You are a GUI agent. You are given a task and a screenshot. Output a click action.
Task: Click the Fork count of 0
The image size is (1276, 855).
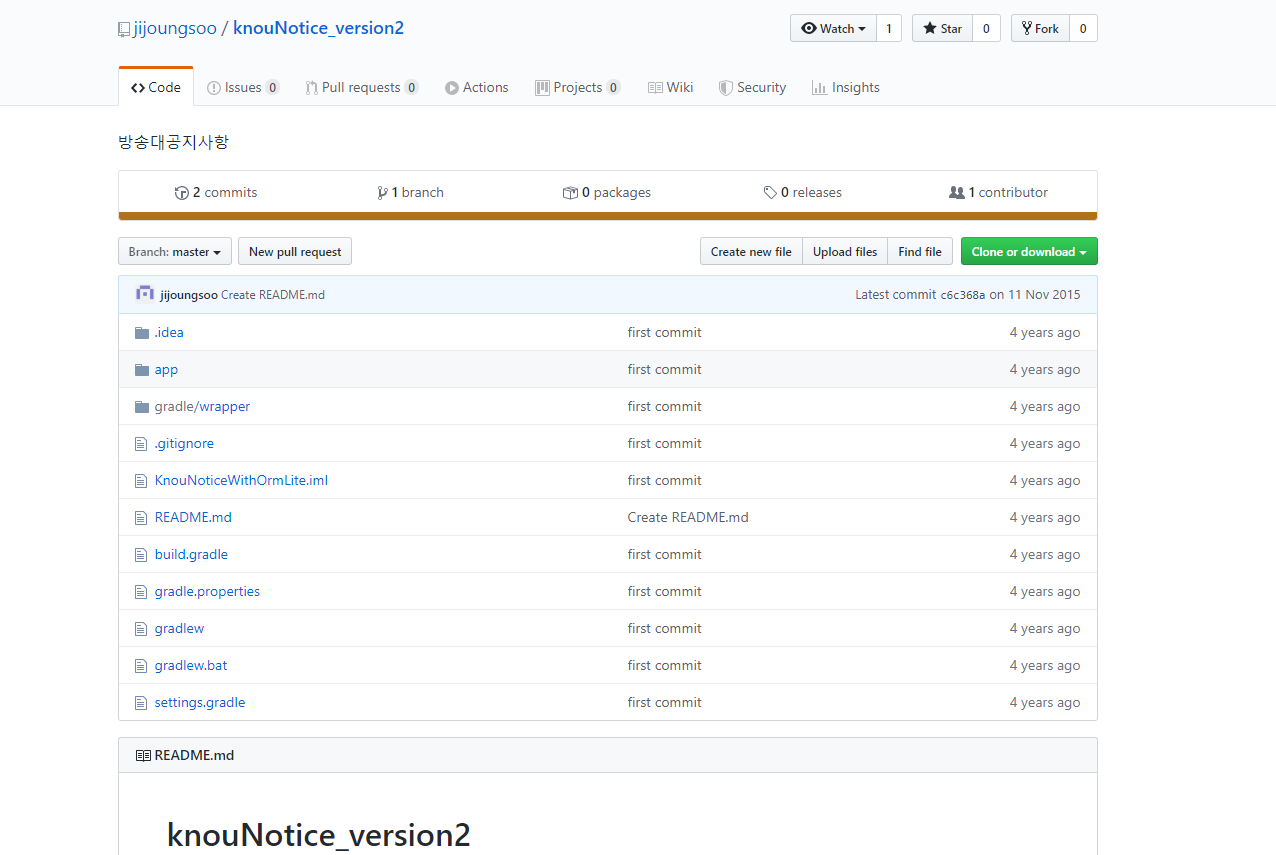pyautogui.click(x=1083, y=28)
